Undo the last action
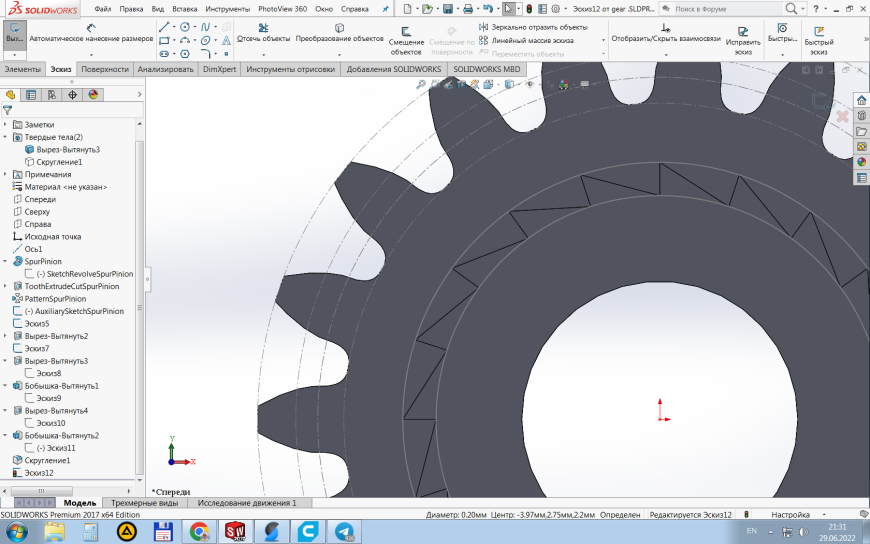Viewport: 870px width, 544px height. tap(488, 9)
